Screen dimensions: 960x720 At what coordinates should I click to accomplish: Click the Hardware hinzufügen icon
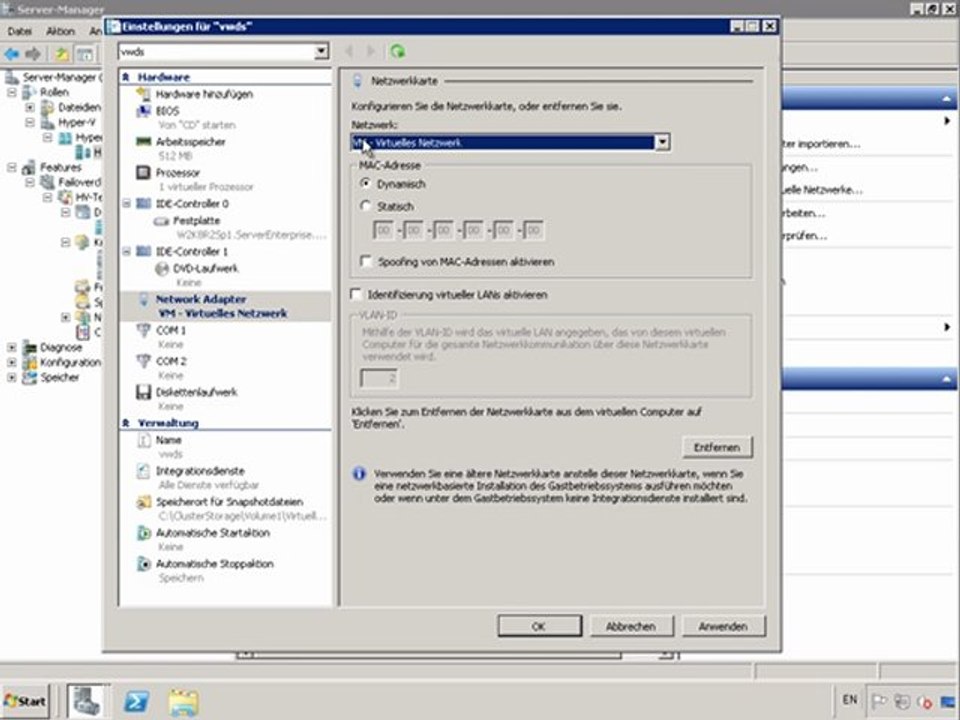pos(143,94)
